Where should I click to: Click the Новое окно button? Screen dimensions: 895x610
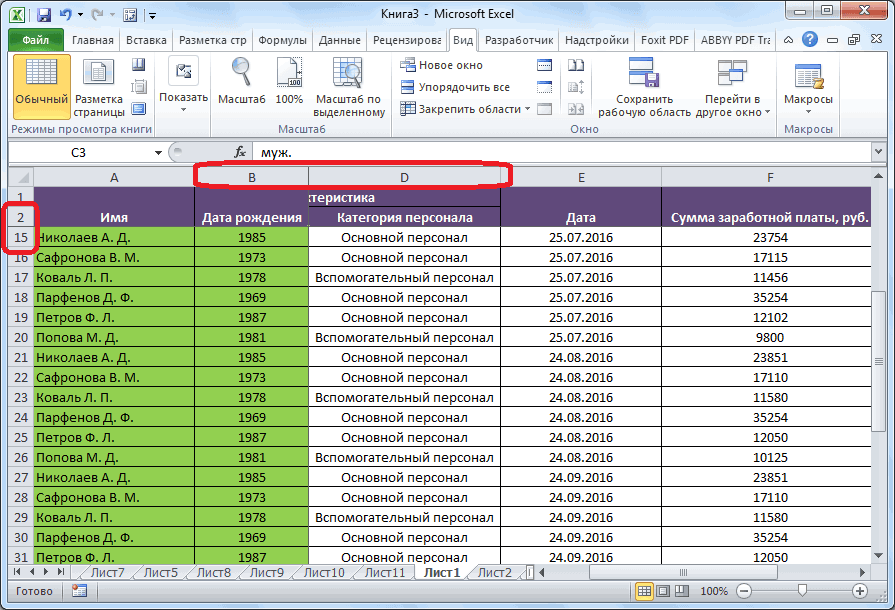click(x=441, y=65)
